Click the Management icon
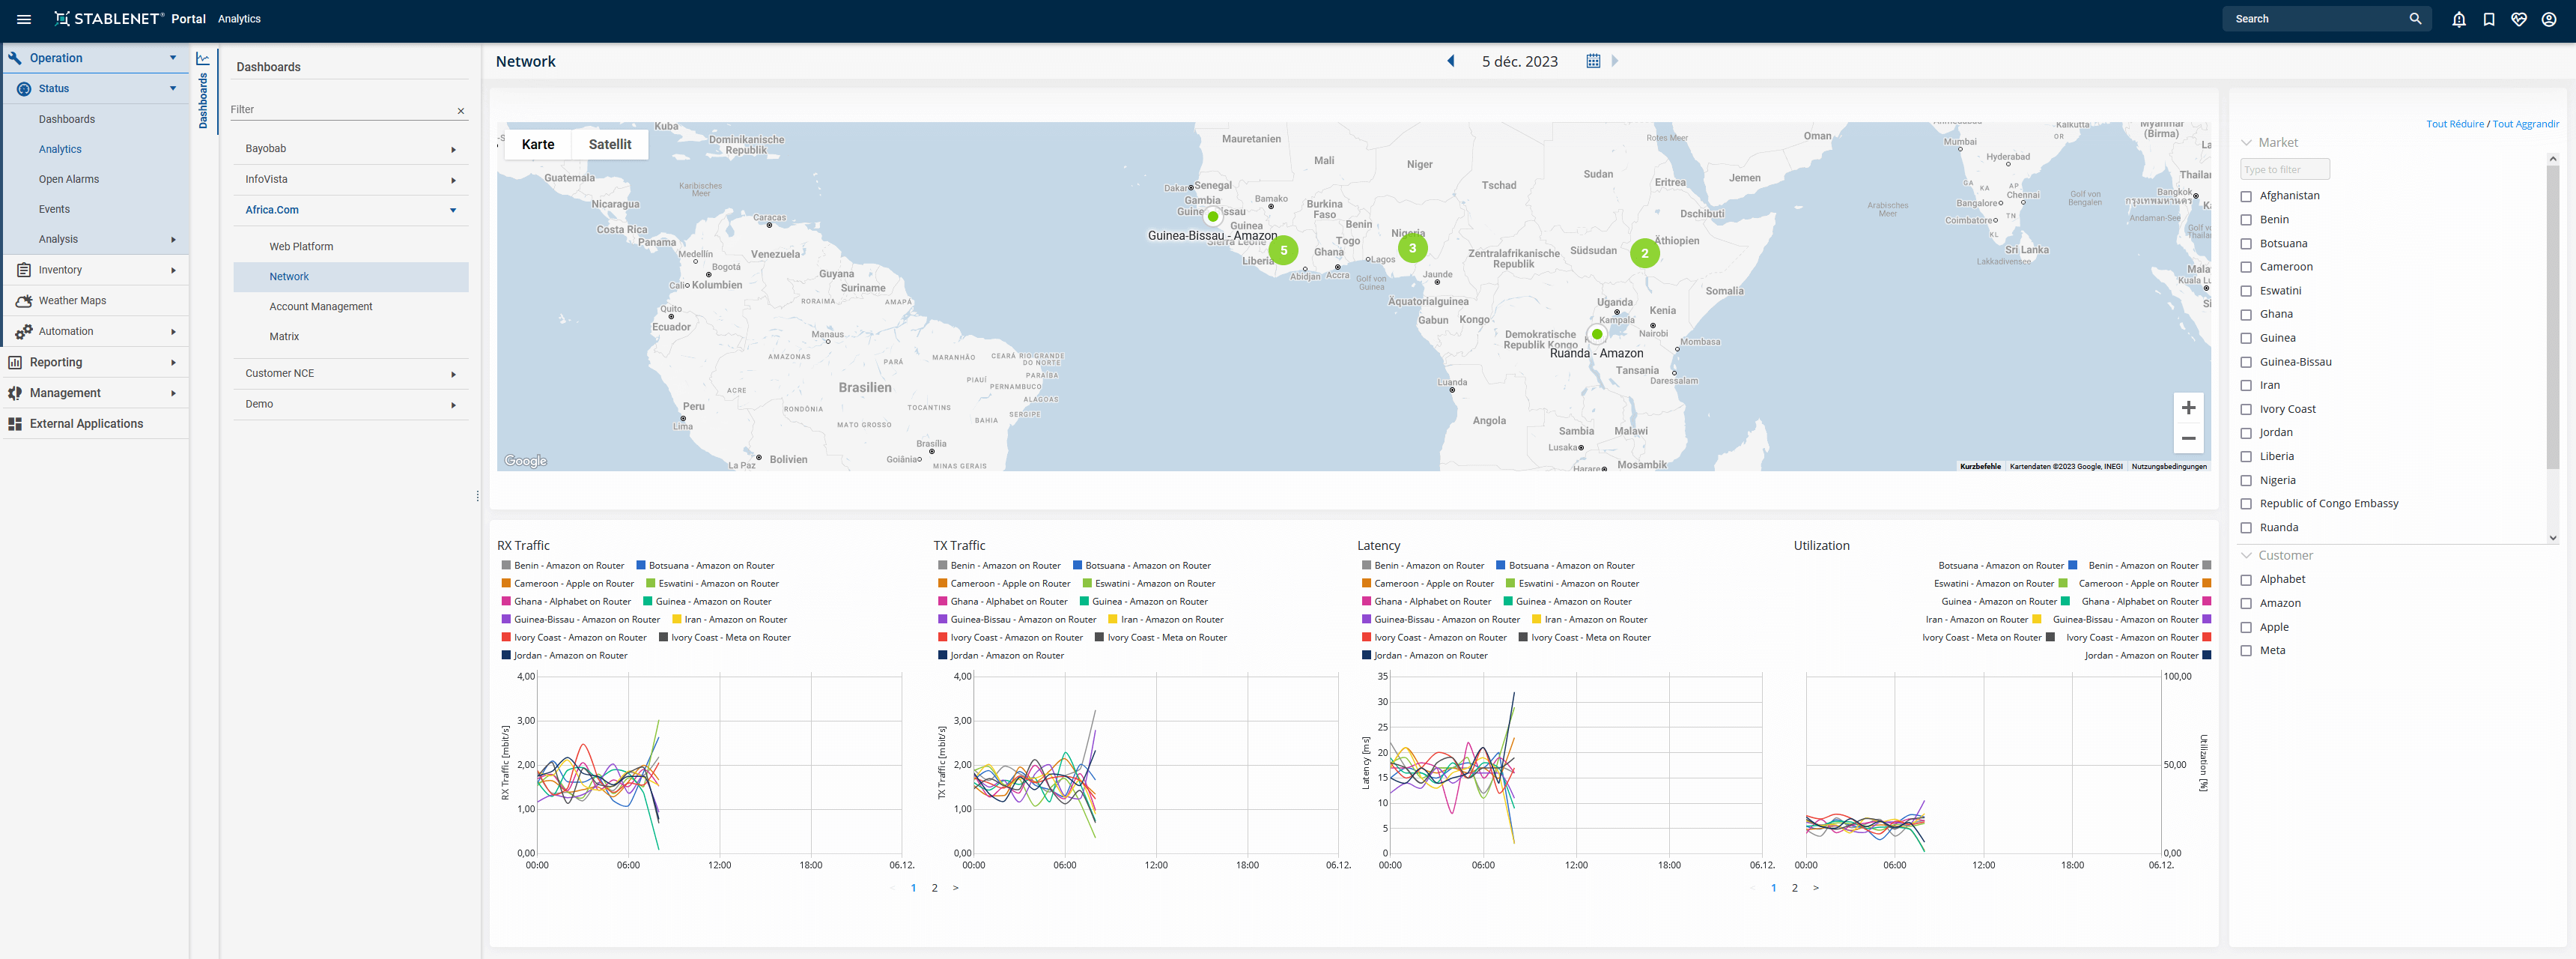 pos(15,393)
